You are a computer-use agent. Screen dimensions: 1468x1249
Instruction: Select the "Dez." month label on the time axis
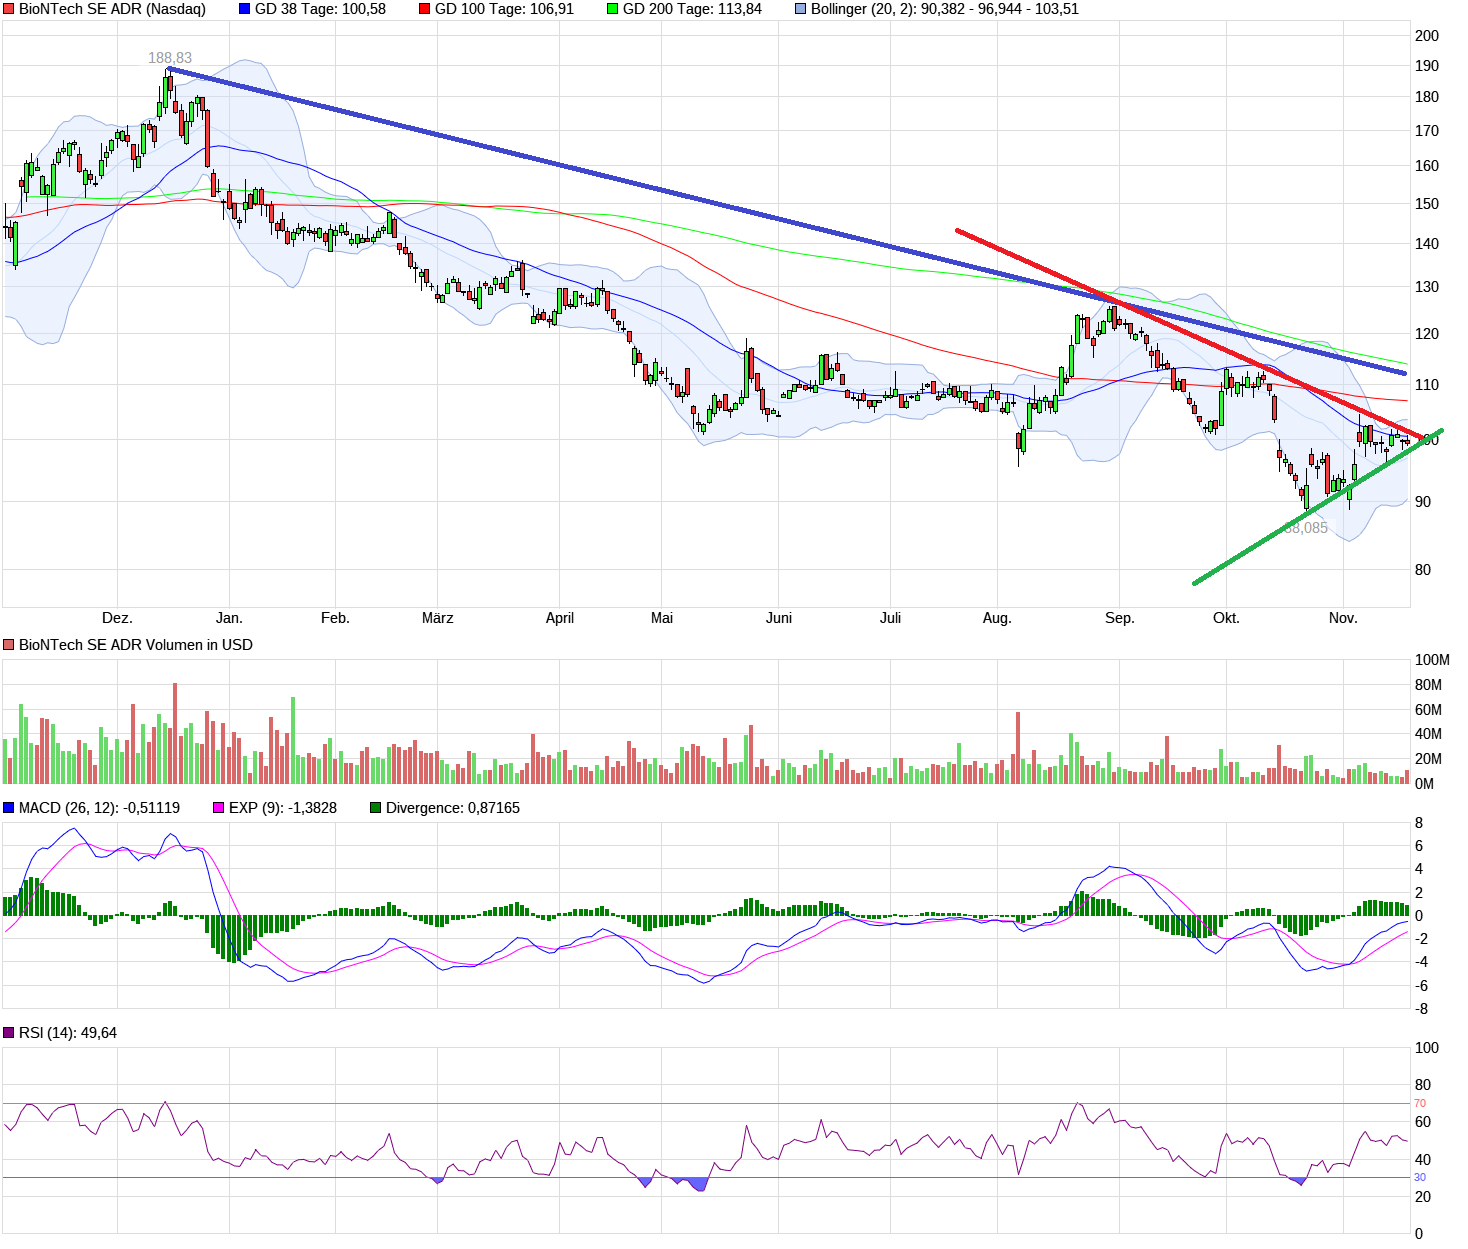tap(117, 618)
